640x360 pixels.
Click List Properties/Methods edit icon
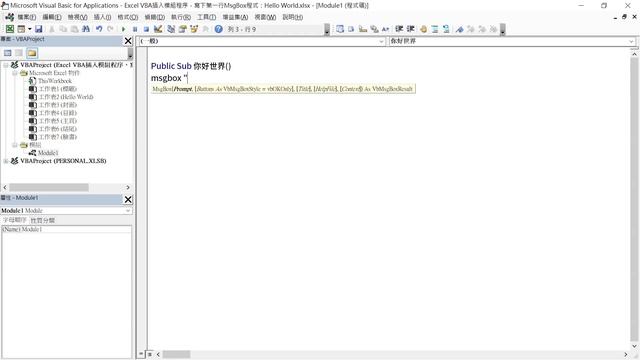pos(340,29)
